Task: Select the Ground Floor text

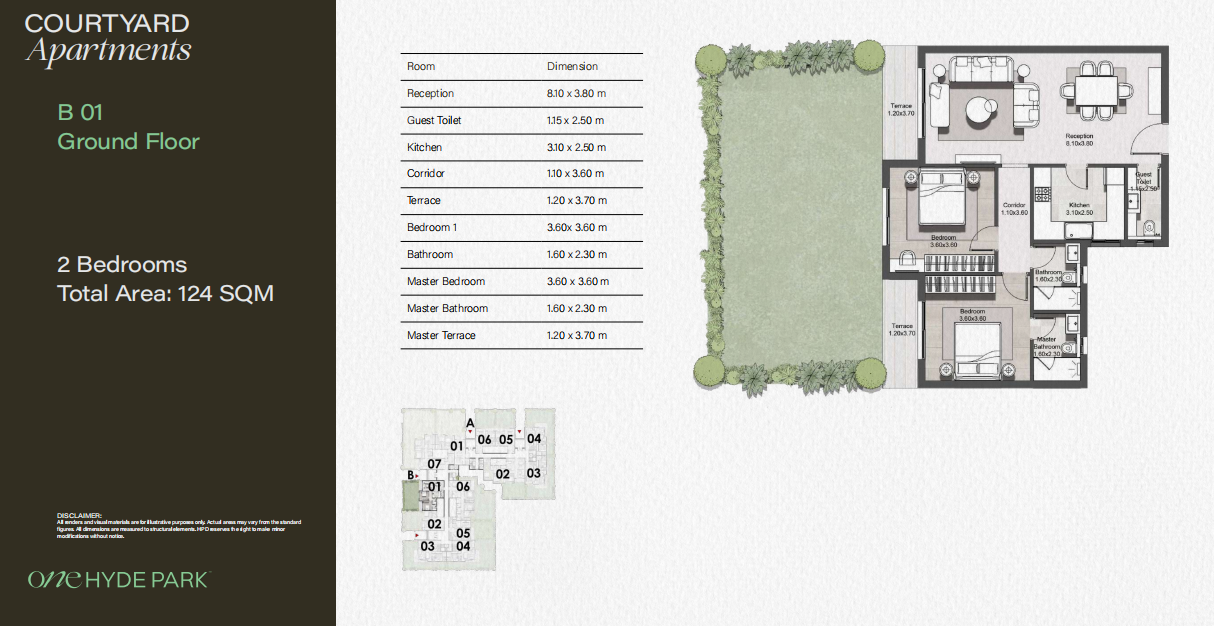Action: [x=128, y=141]
